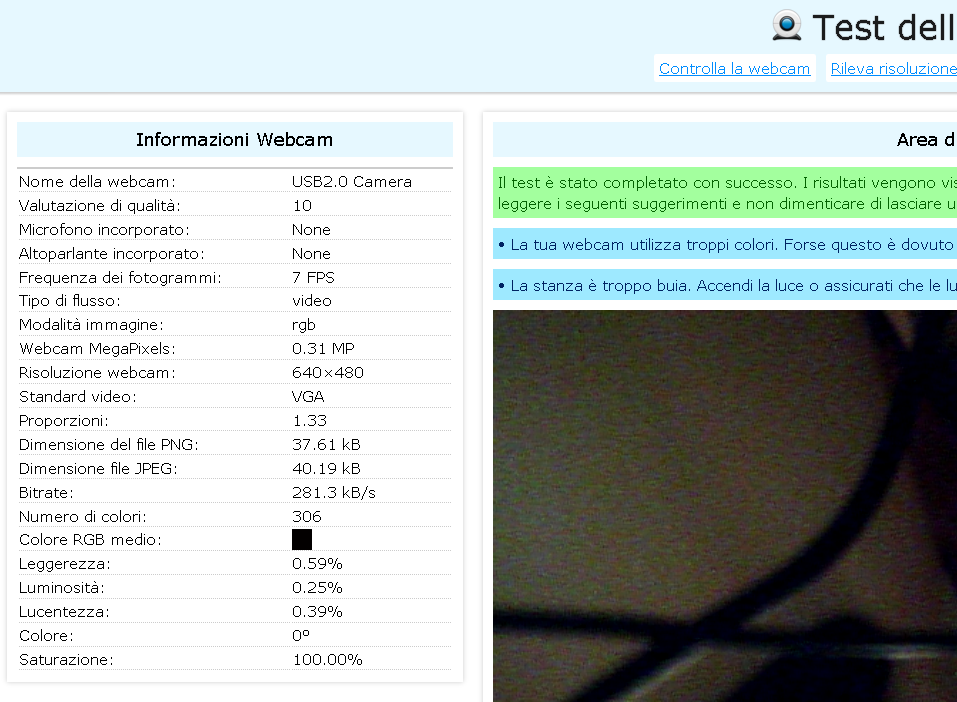Click the 'Nome della webcam:' label
The image size is (957, 702).
(97, 182)
